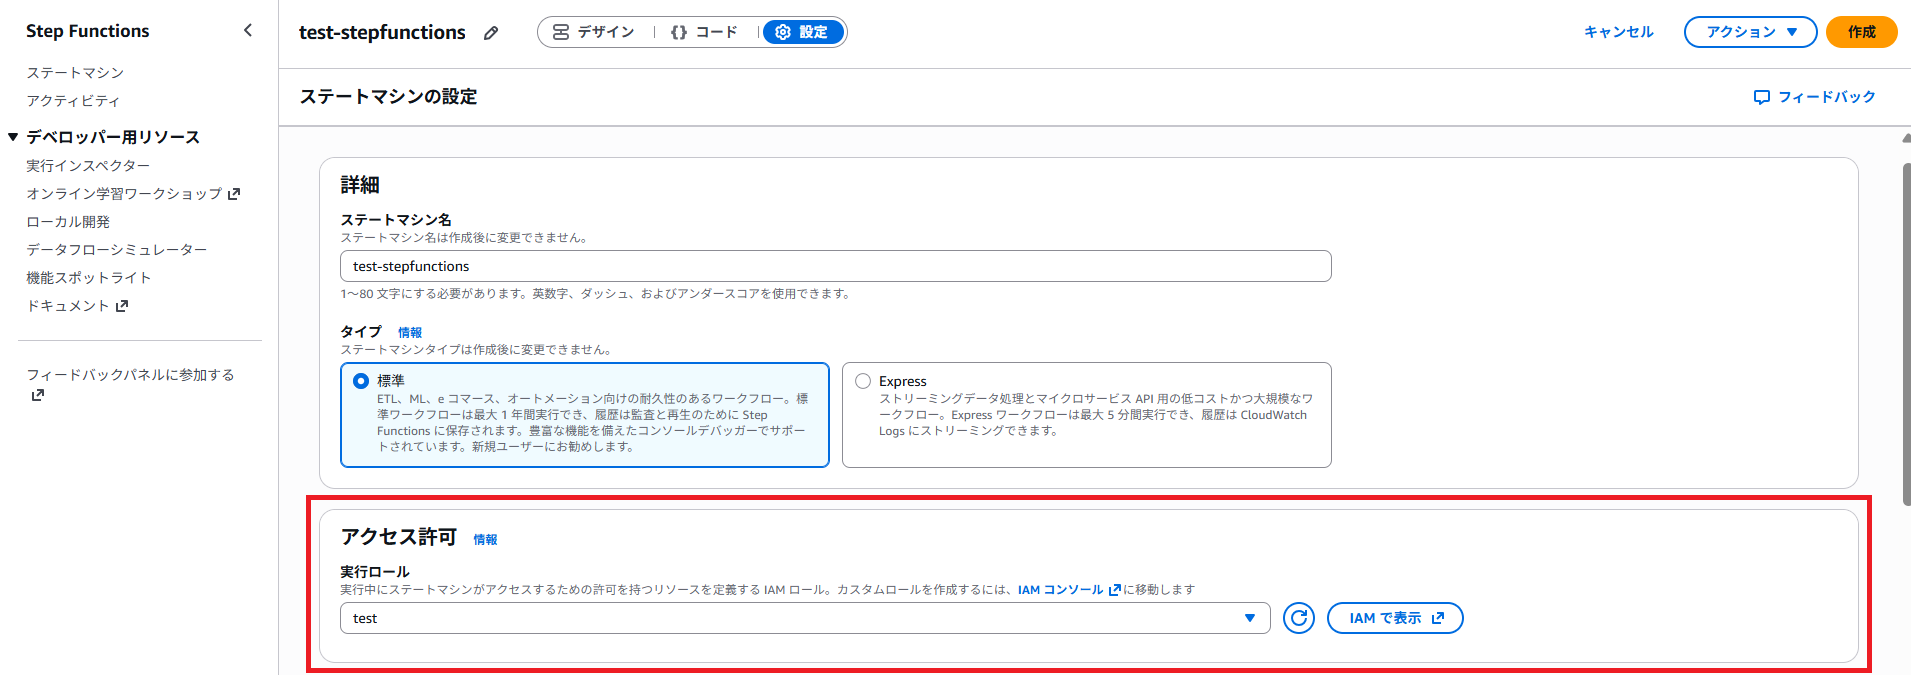Click external link icon beside ドキュメント
Image resolution: width=1911 pixels, height=675 pixels.
coord(122,306)
